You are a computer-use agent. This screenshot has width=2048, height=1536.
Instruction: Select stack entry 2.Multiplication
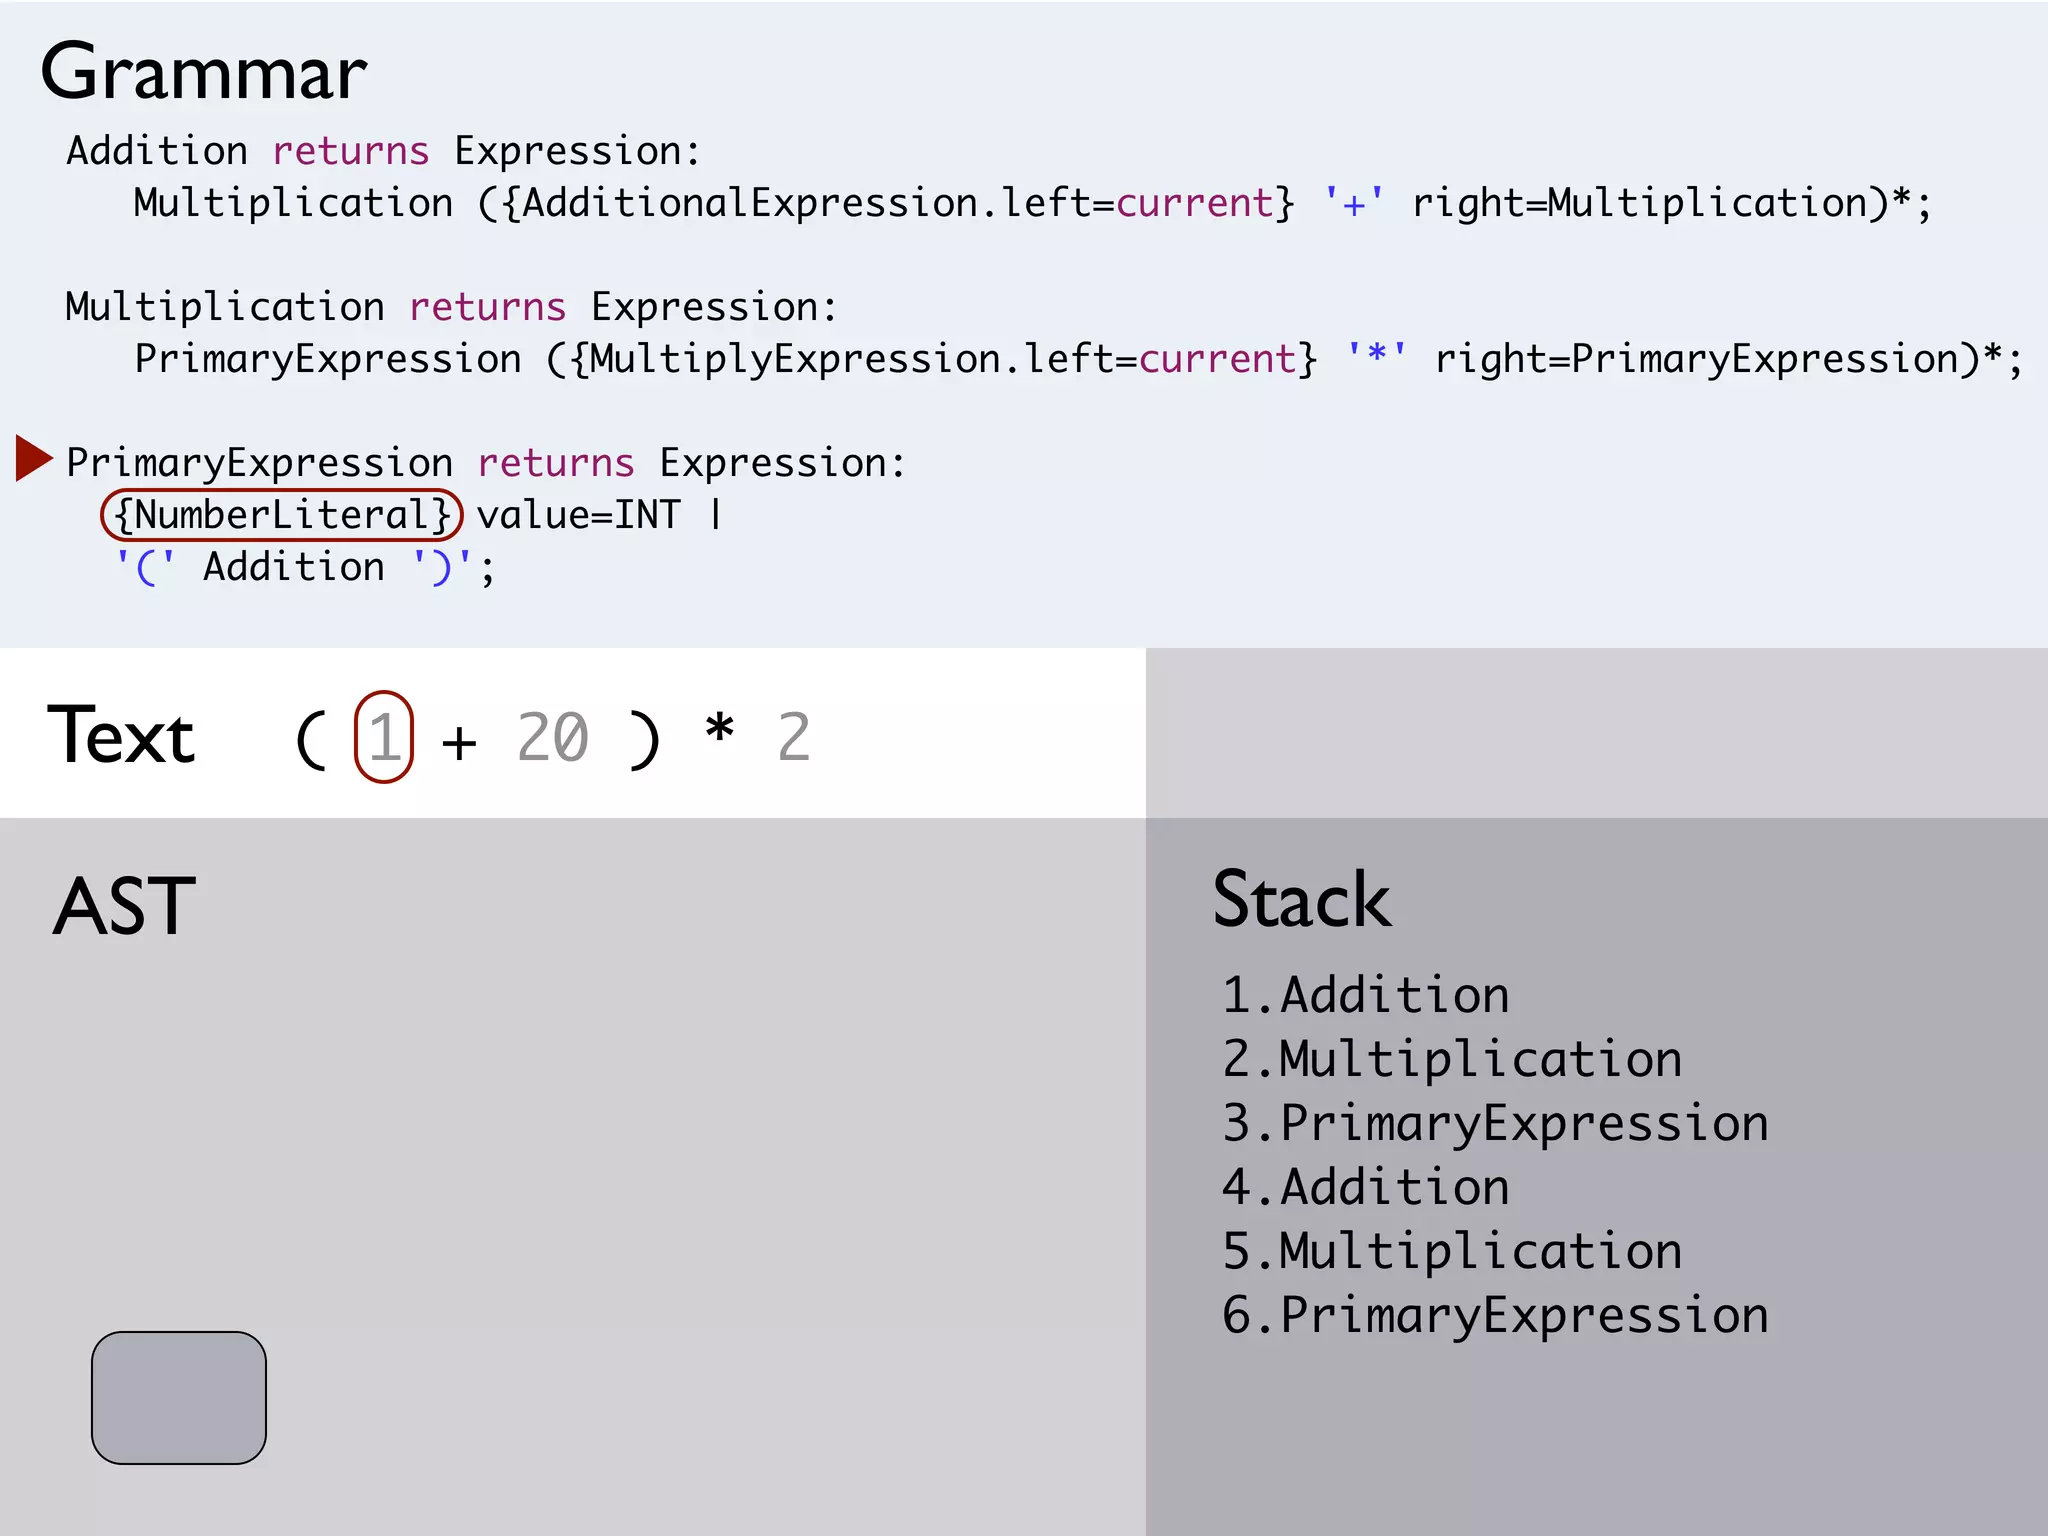[x=1451, y=1059]
